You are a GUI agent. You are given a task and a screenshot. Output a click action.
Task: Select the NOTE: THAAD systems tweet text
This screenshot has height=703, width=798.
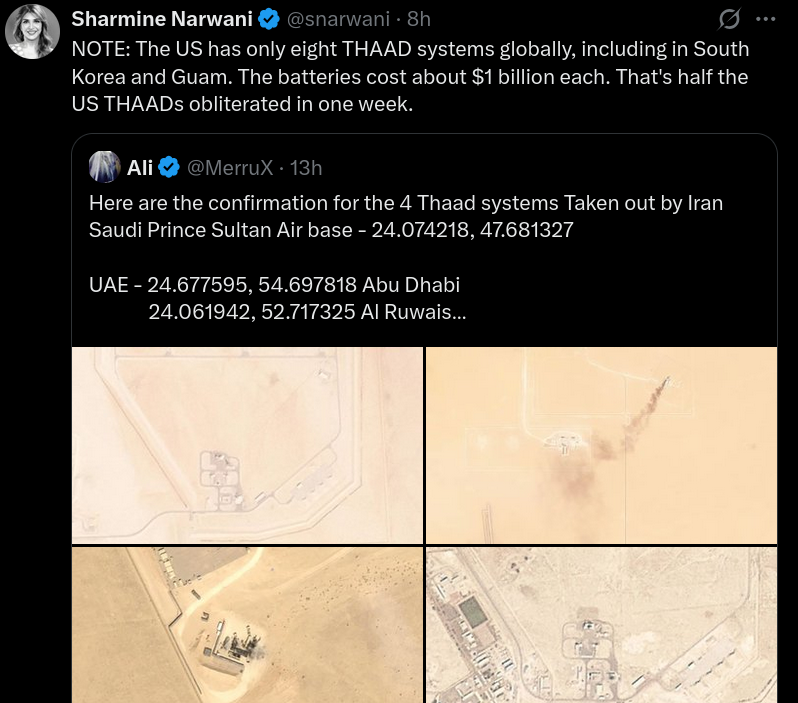[x=410, y=76]
